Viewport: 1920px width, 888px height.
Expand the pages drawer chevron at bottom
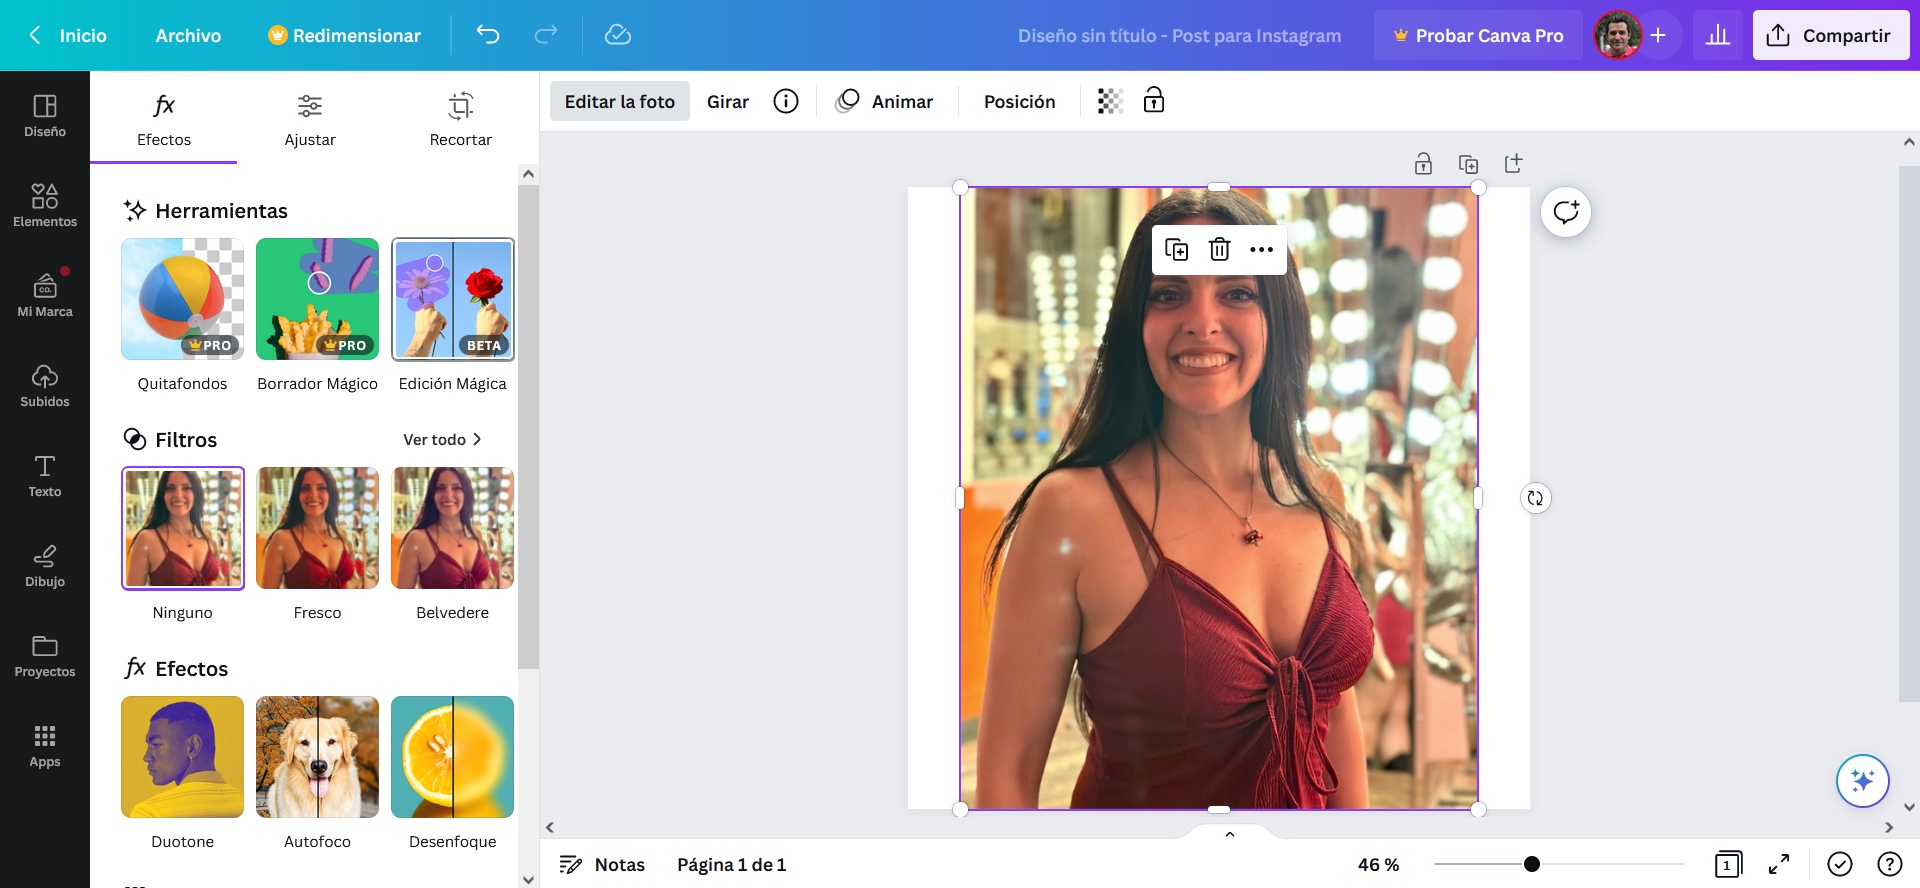pos(1230,833)
